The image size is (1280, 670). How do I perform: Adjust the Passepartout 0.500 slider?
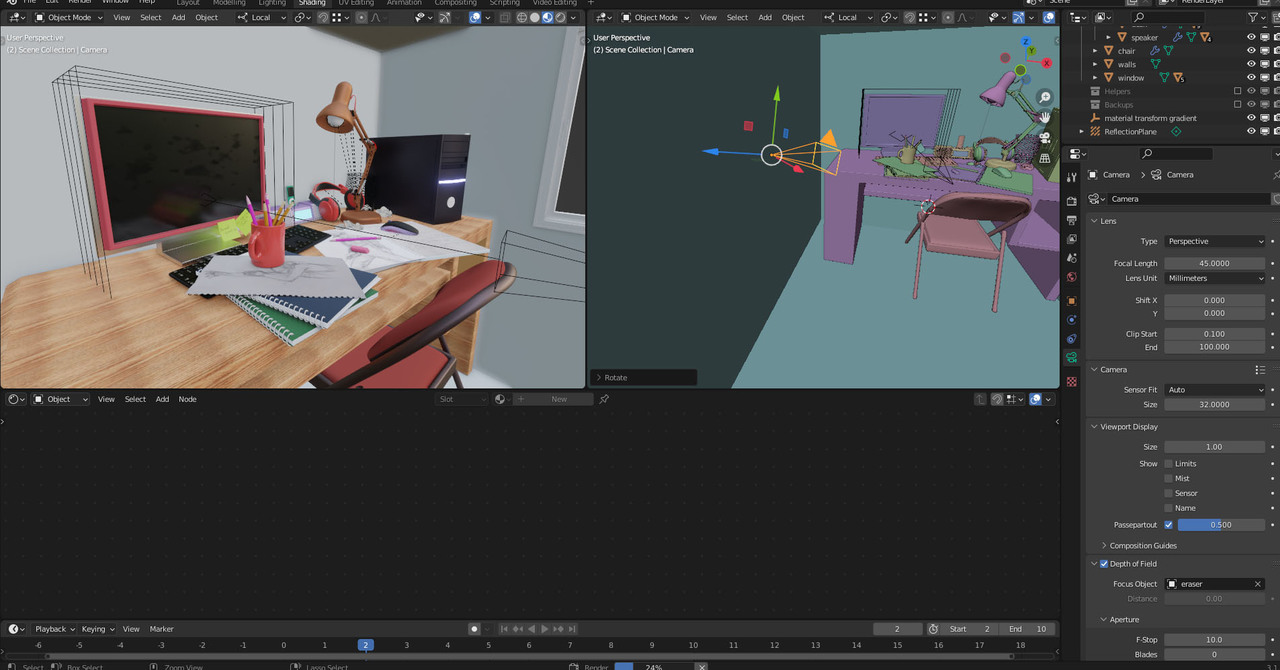pyautogui.click(x=1221, y=524)
